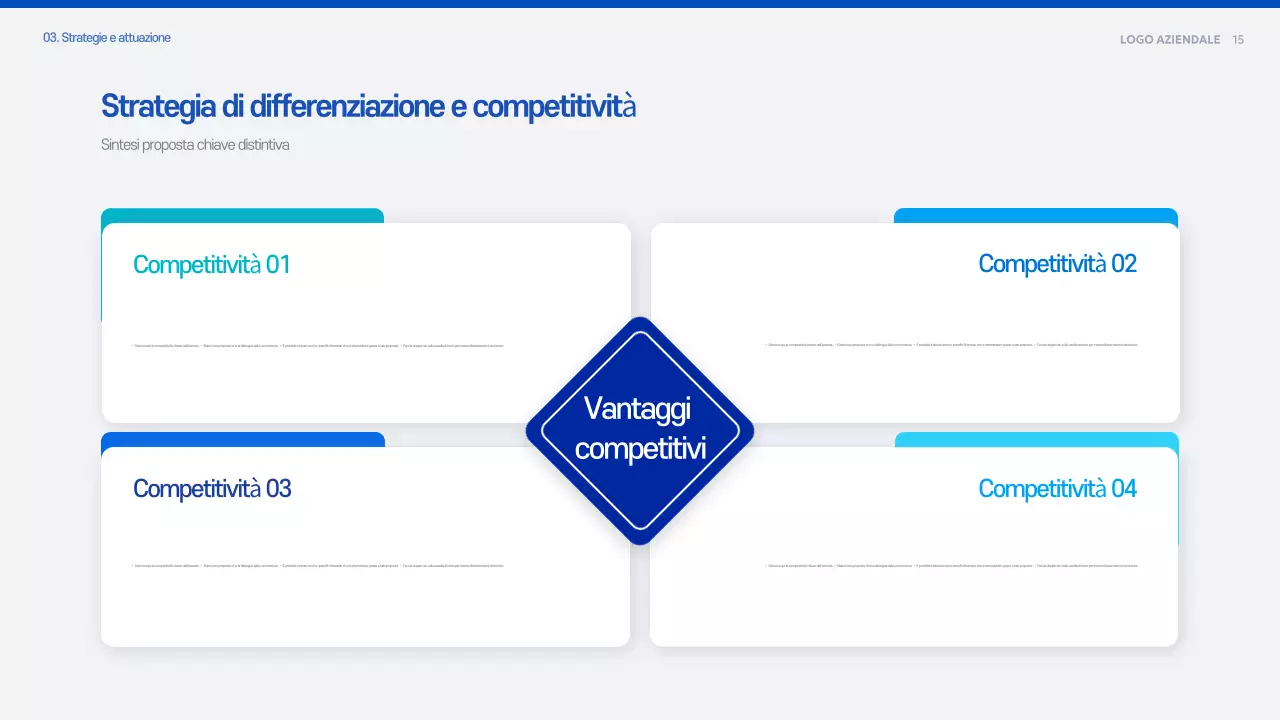Pick the teal tab above the Competitività 01 card
The height and width of the screenshot is (720, 1280).
242,215
